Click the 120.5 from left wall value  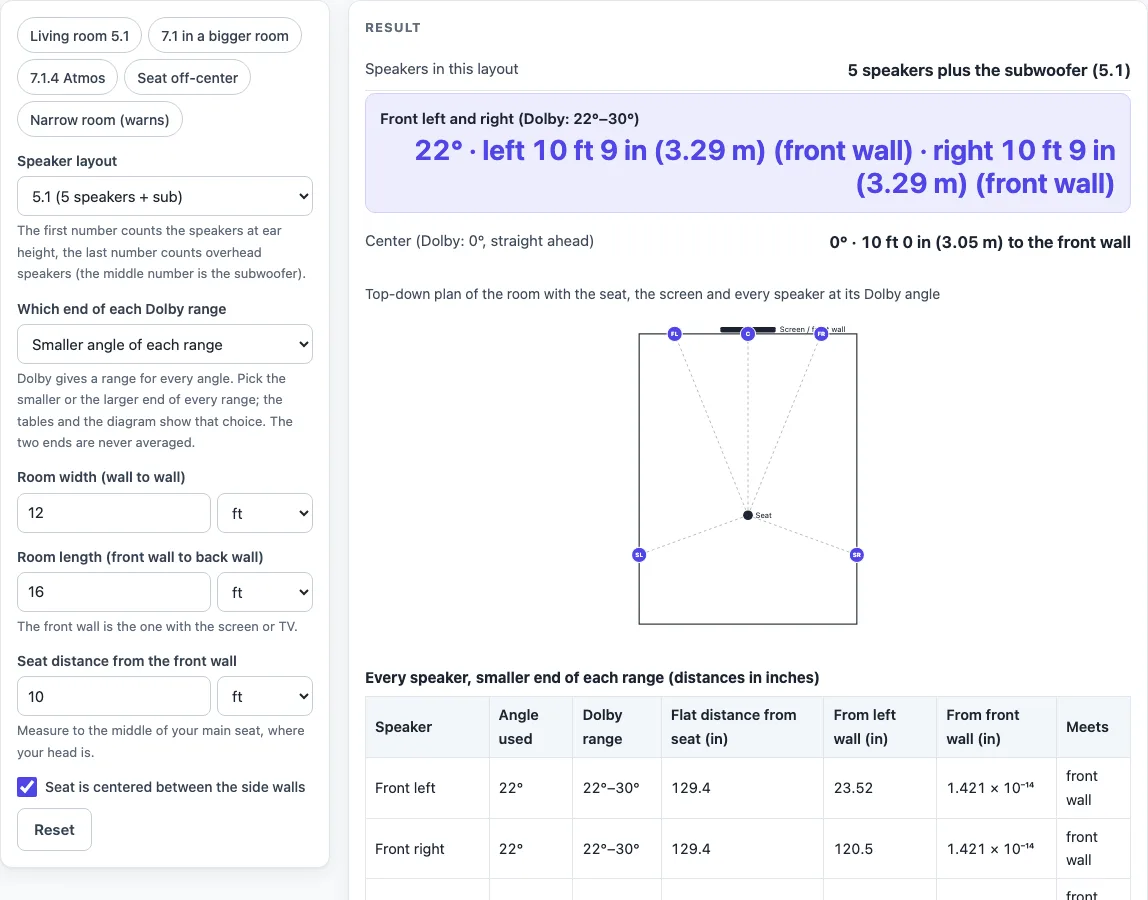pyautogui.click(x=853, y=849)
